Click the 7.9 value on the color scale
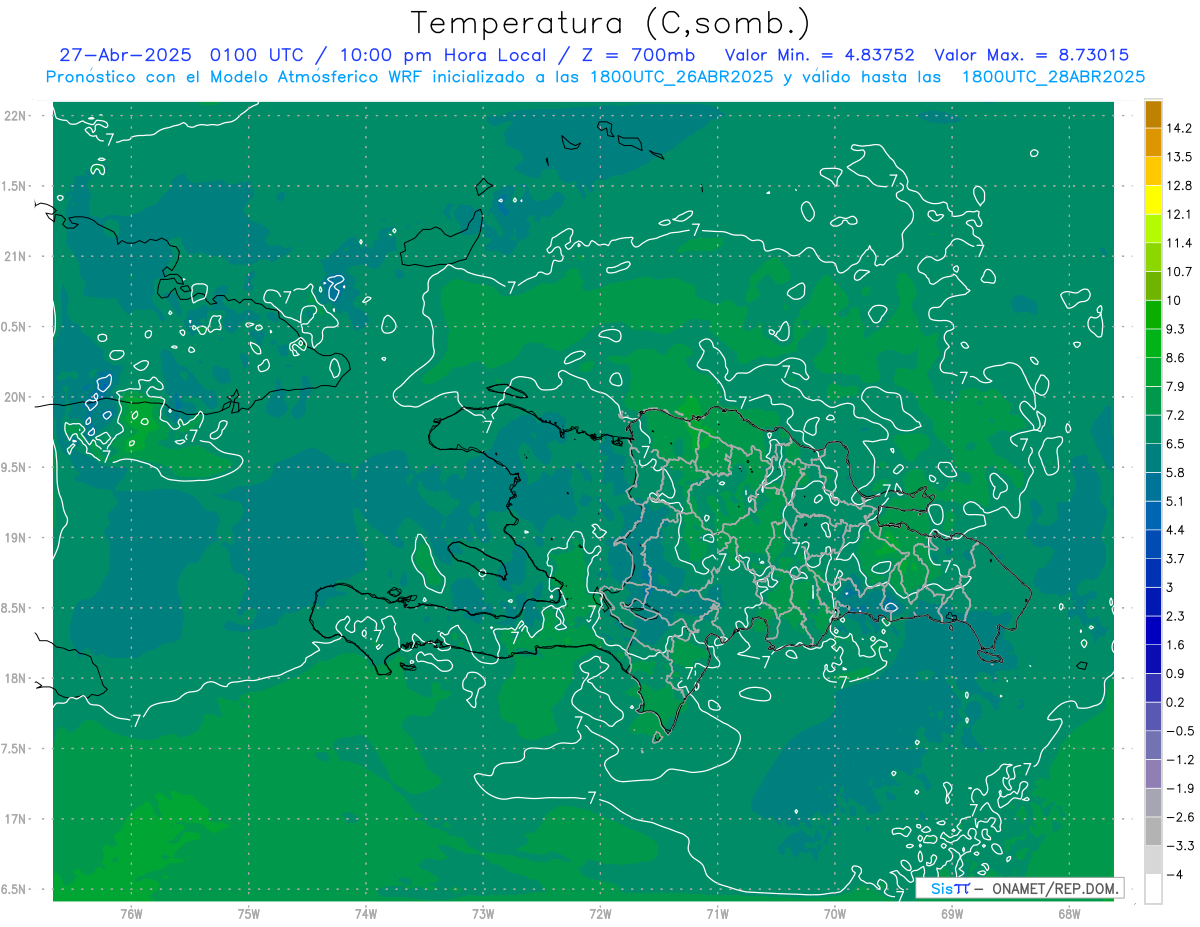 coord(1176,386)
